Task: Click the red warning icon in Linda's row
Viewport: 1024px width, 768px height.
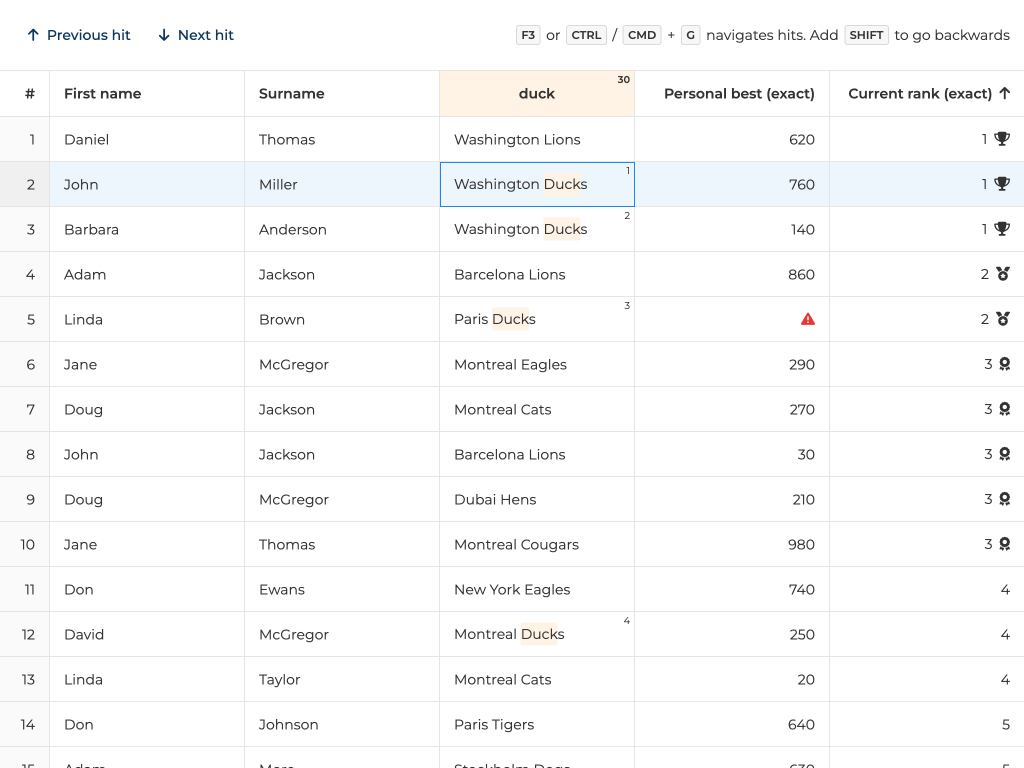Action: coord(808,319)
